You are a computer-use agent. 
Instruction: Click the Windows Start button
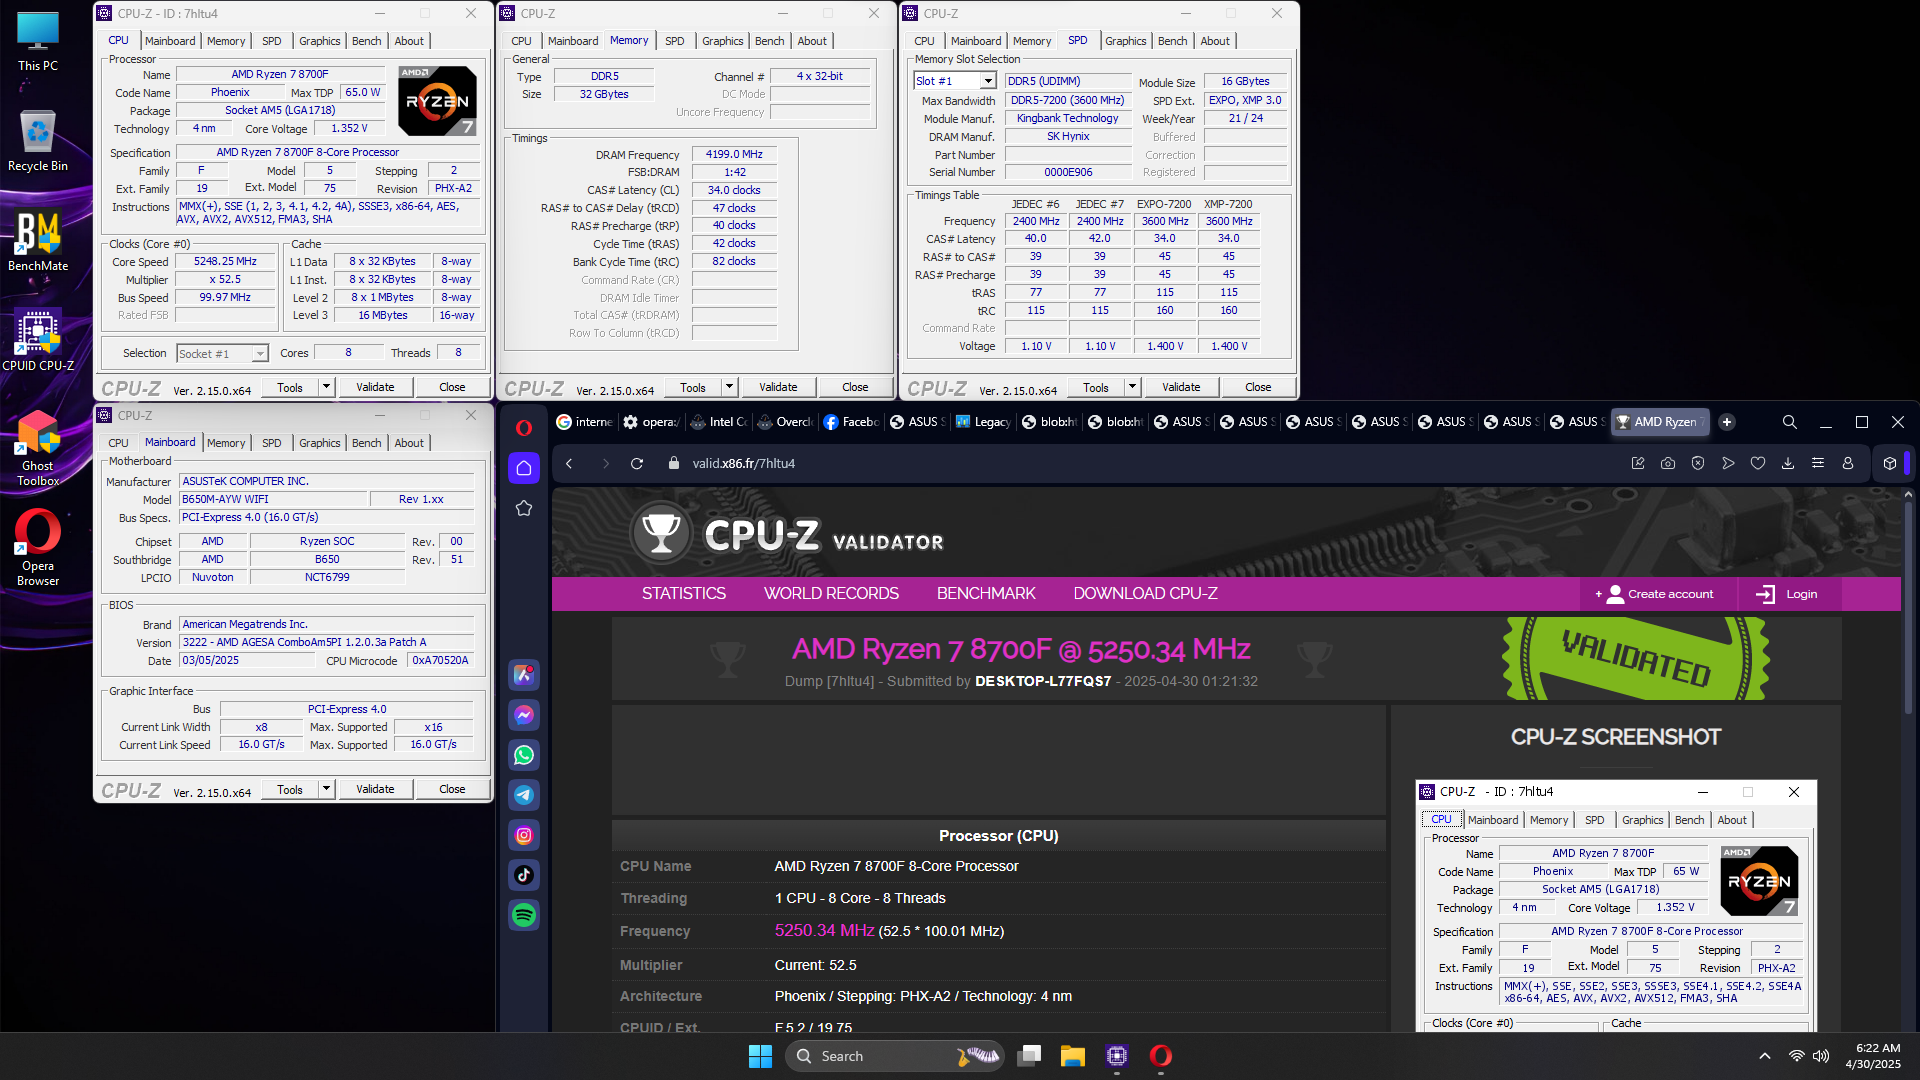[760, 1056]
